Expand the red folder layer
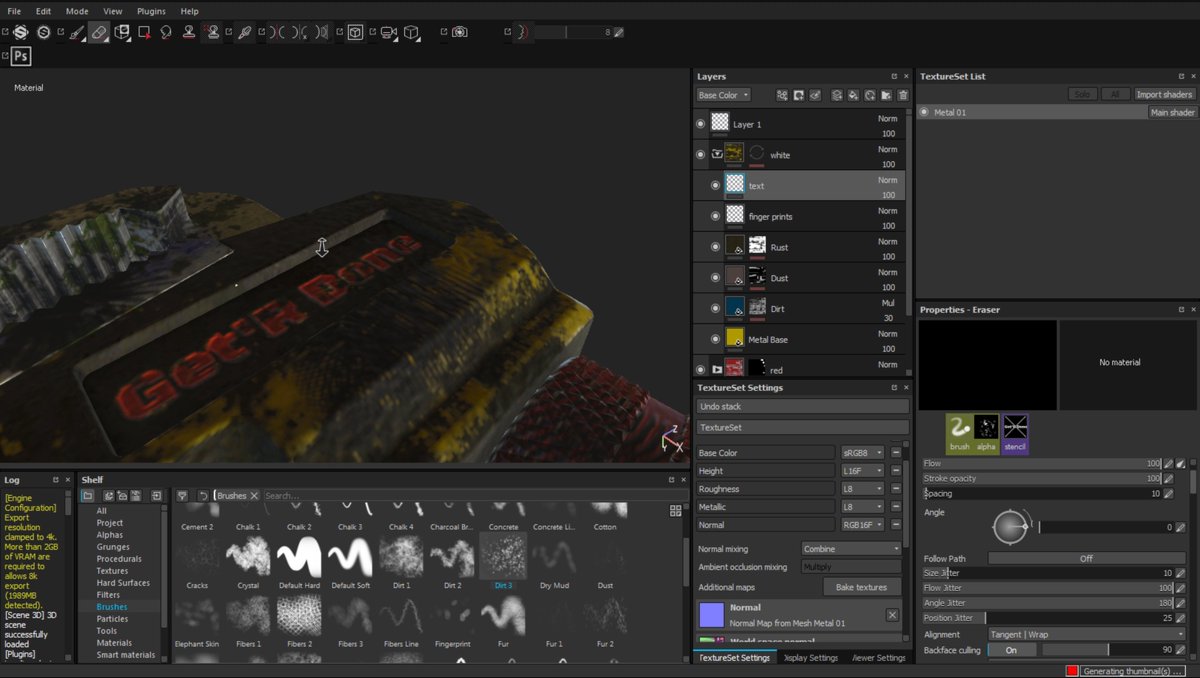1200x678 pixels. [x=717, y=370]
